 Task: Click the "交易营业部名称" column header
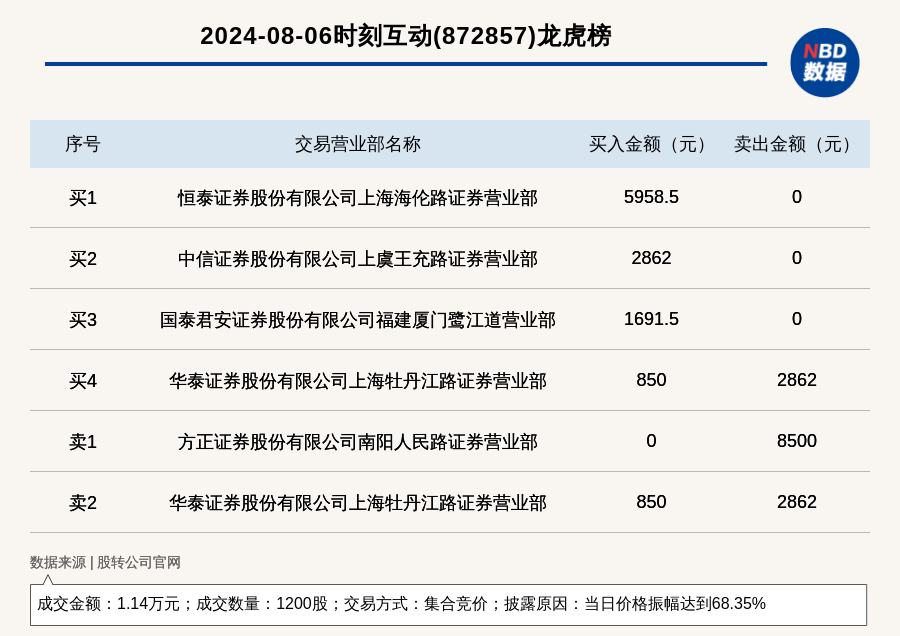pyautogui.click(x=358, y=144)
